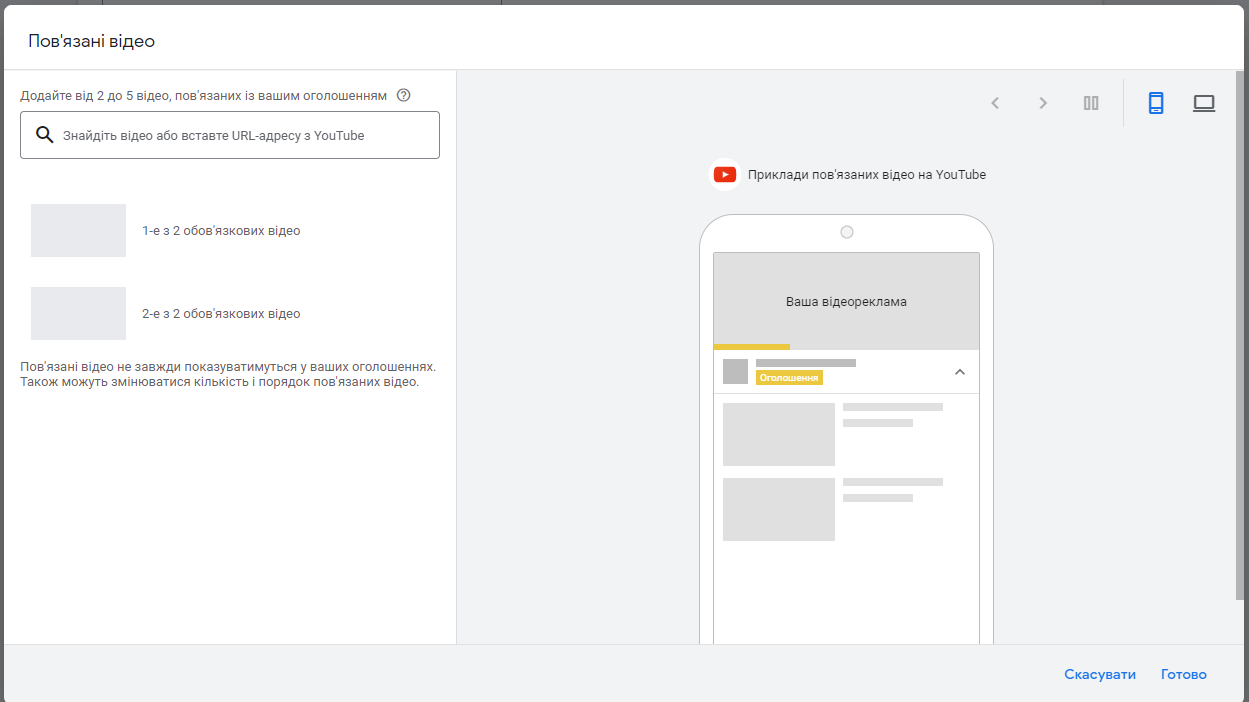Viewport: 1249px width, 702px height.
Task: Click "2-е з 2 обов'язкових відео" text
Action: click(221, 314)
